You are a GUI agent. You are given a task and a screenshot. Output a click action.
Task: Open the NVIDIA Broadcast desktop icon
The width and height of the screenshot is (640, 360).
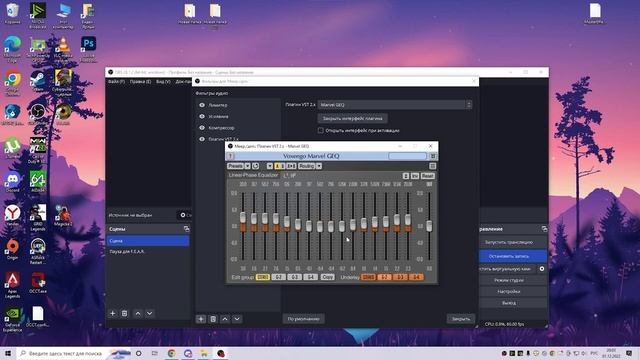38,15
